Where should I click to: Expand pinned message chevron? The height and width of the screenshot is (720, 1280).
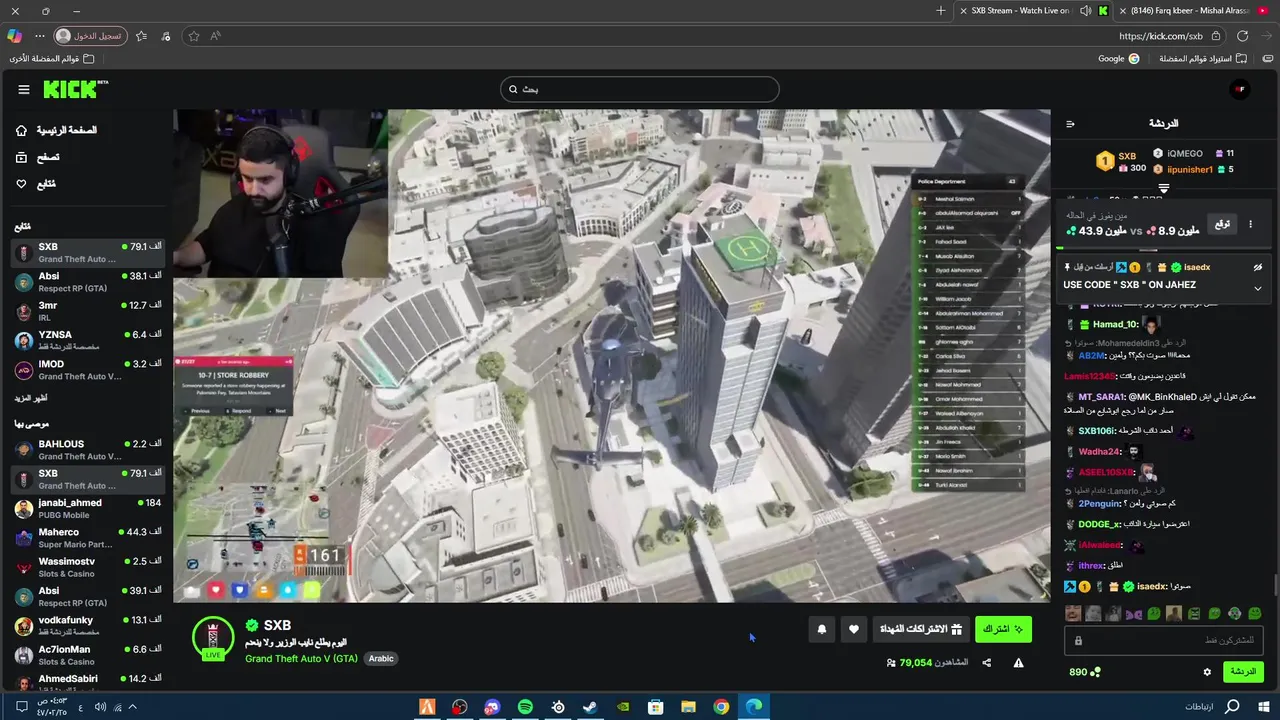coord(1258,289)
